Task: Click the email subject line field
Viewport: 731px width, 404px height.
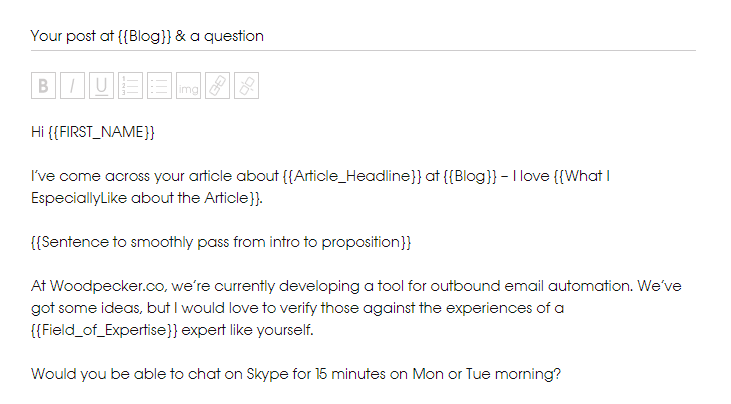Action: [400, 36]
